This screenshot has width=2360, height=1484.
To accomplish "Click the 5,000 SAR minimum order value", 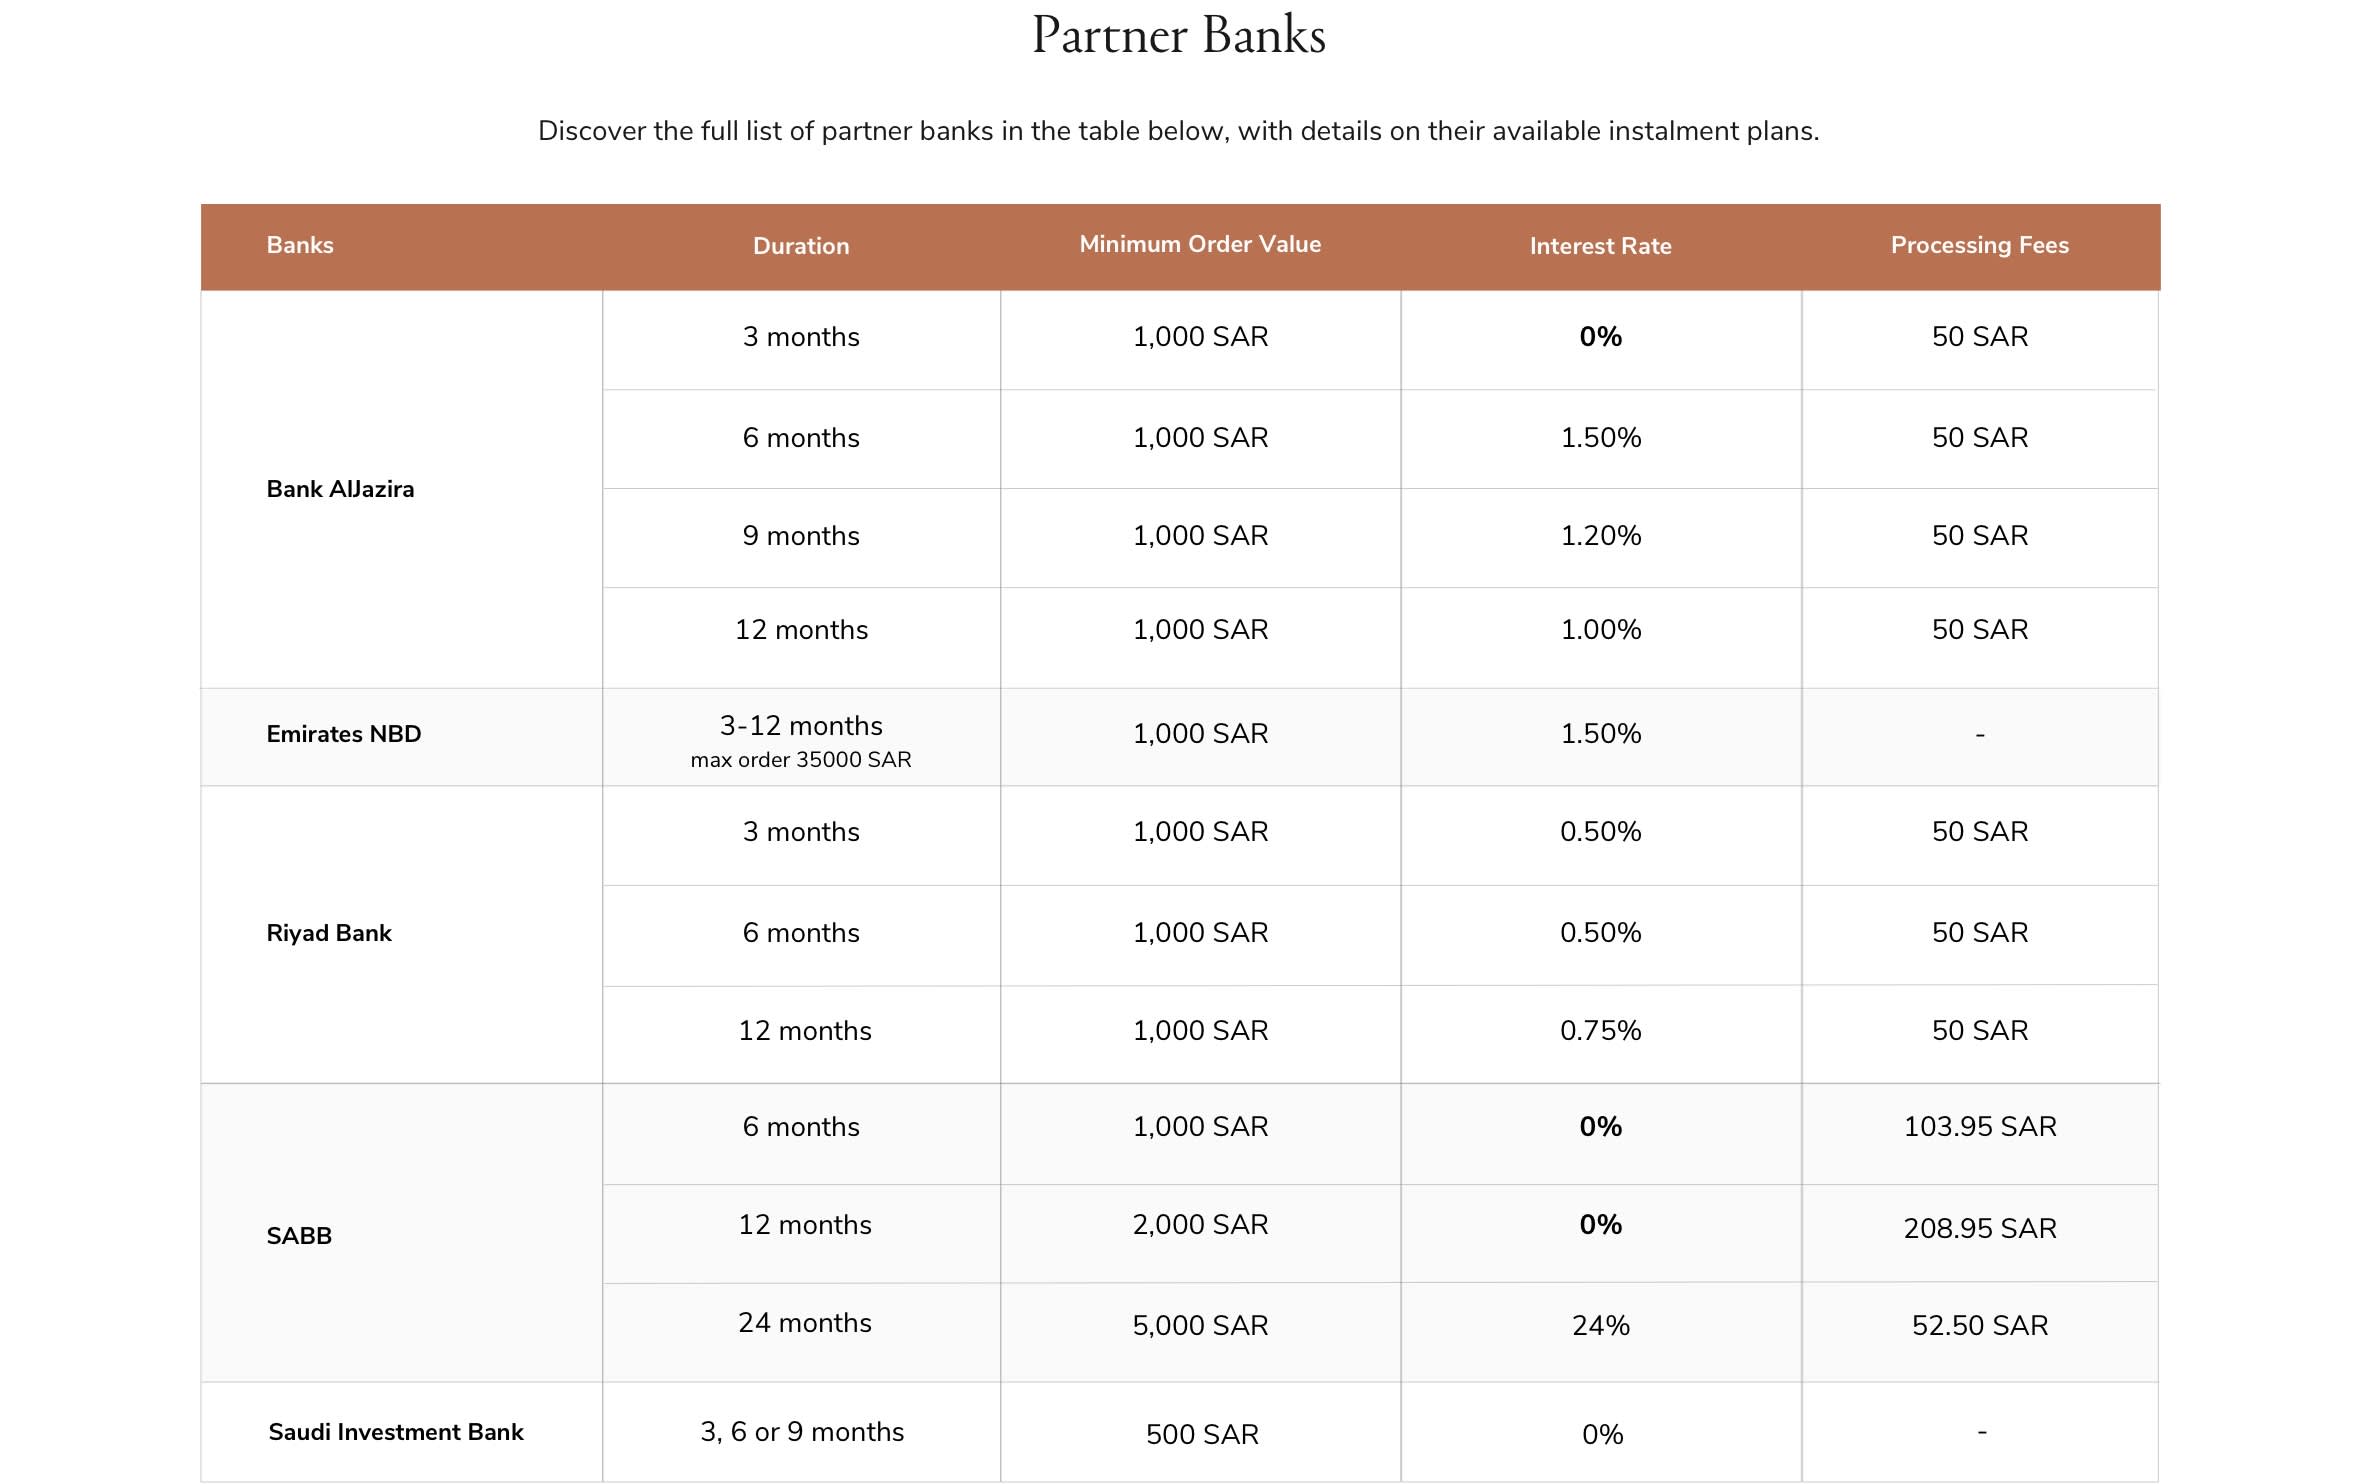I will coord(1200,1326).
